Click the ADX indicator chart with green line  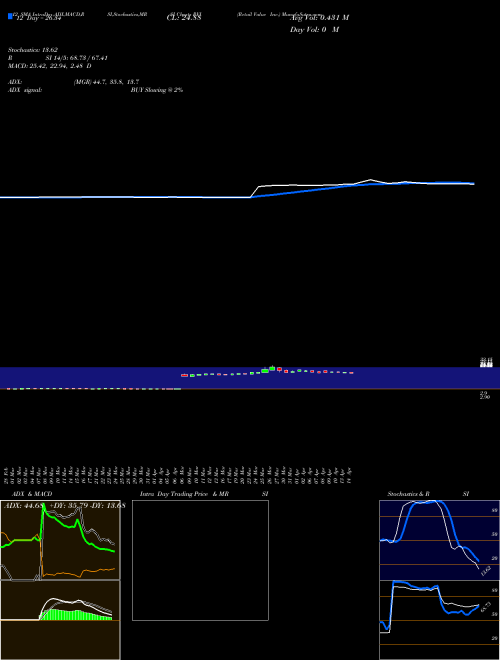click(60, 540)
